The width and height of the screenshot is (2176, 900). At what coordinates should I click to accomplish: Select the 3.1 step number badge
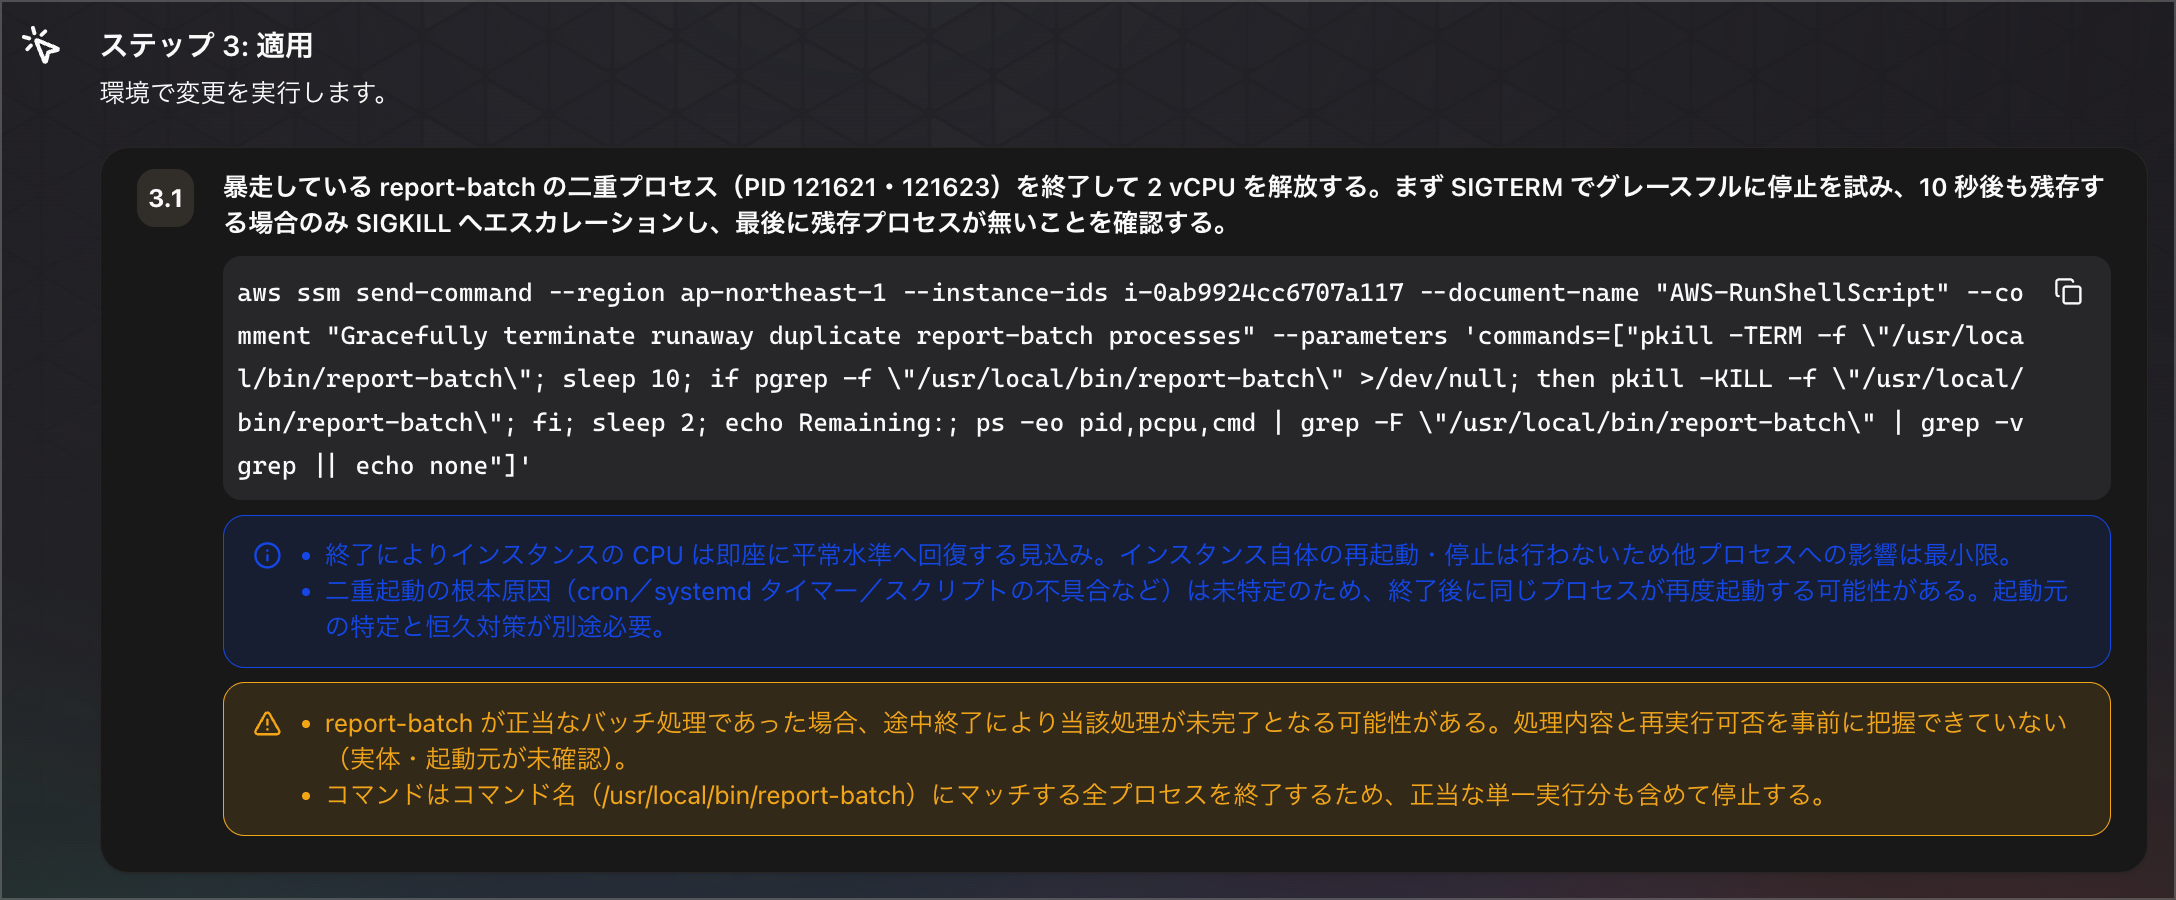pyautogui.click(x=165, y=198)
